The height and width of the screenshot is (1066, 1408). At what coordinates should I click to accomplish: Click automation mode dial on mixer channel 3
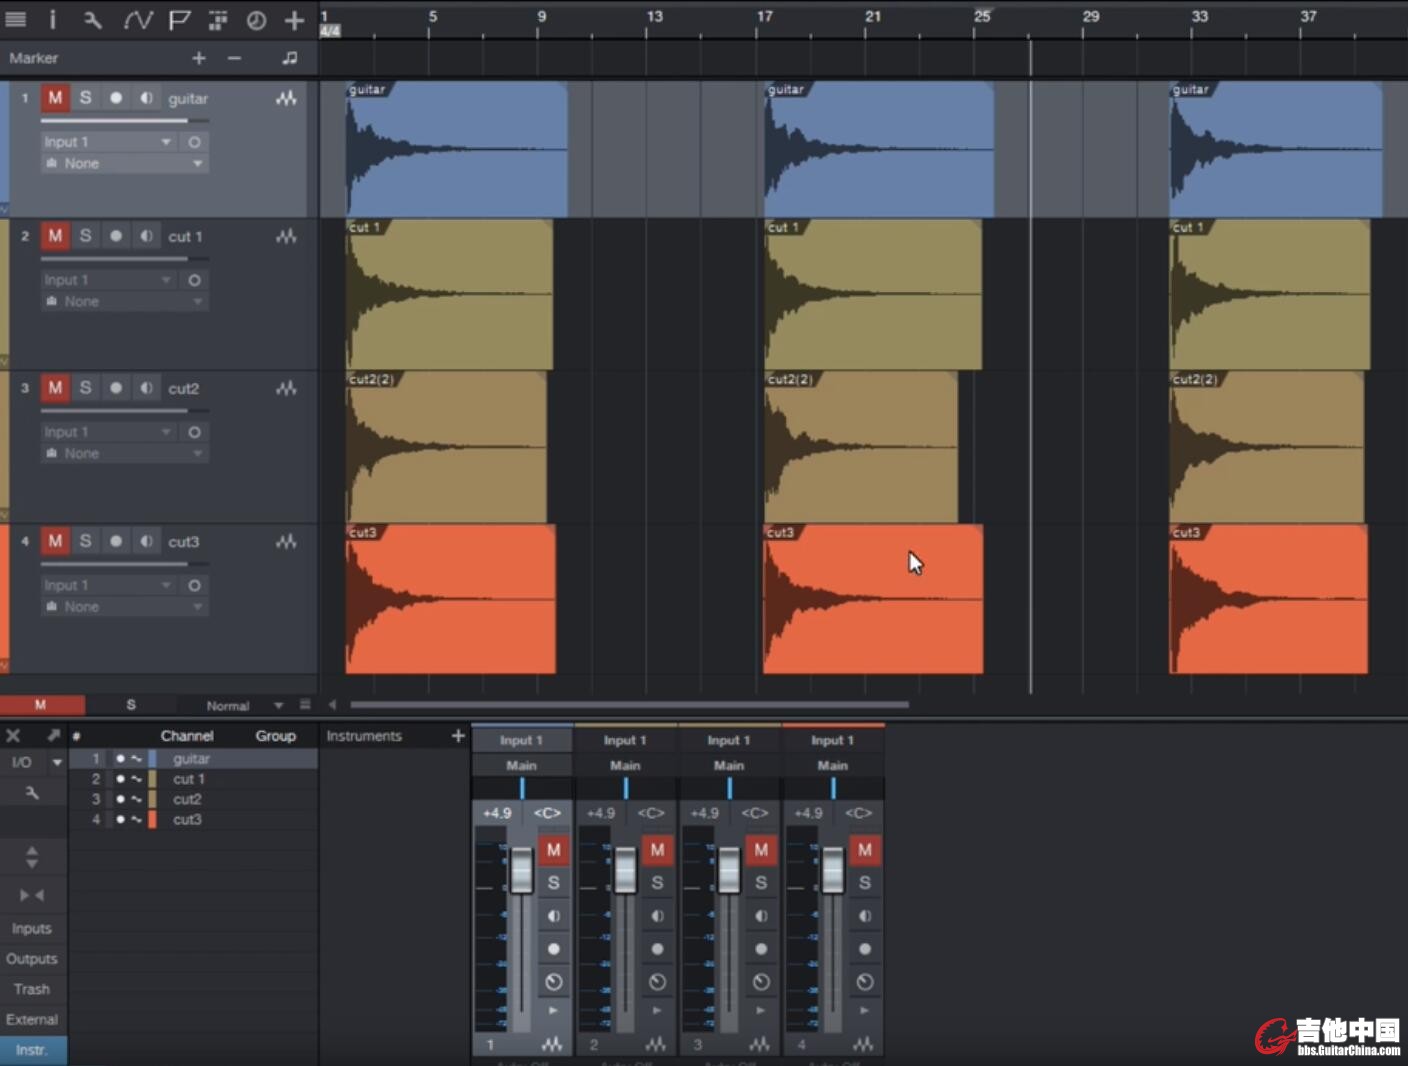761,982
